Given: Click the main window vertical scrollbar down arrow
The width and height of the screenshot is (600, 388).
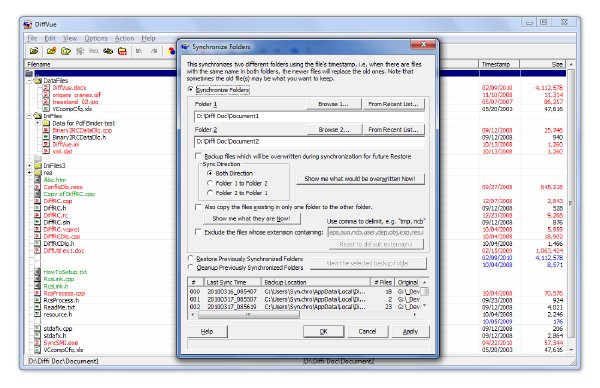Looking at the screenshot, I should (571, 350).
